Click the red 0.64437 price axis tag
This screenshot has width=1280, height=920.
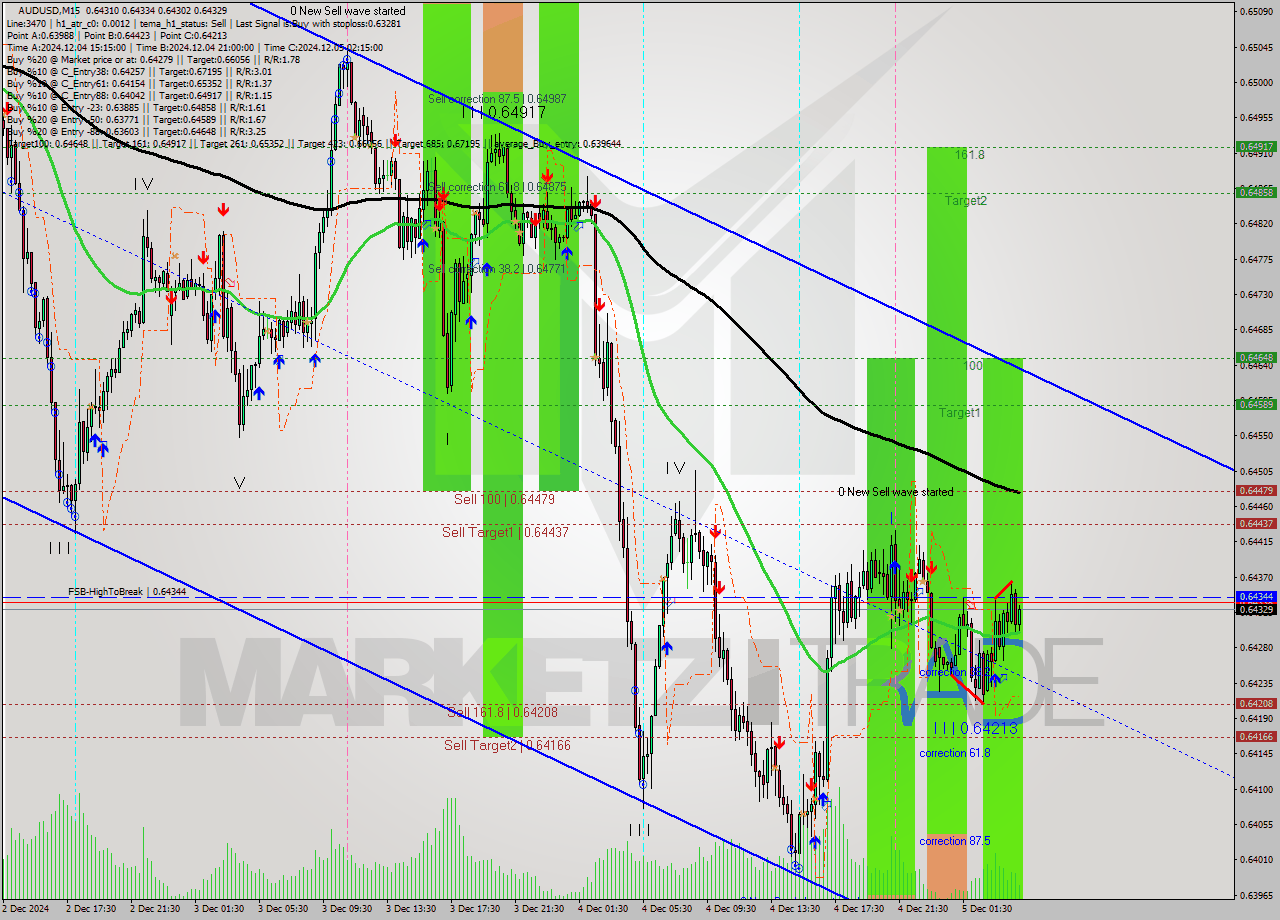[1256, 523]
